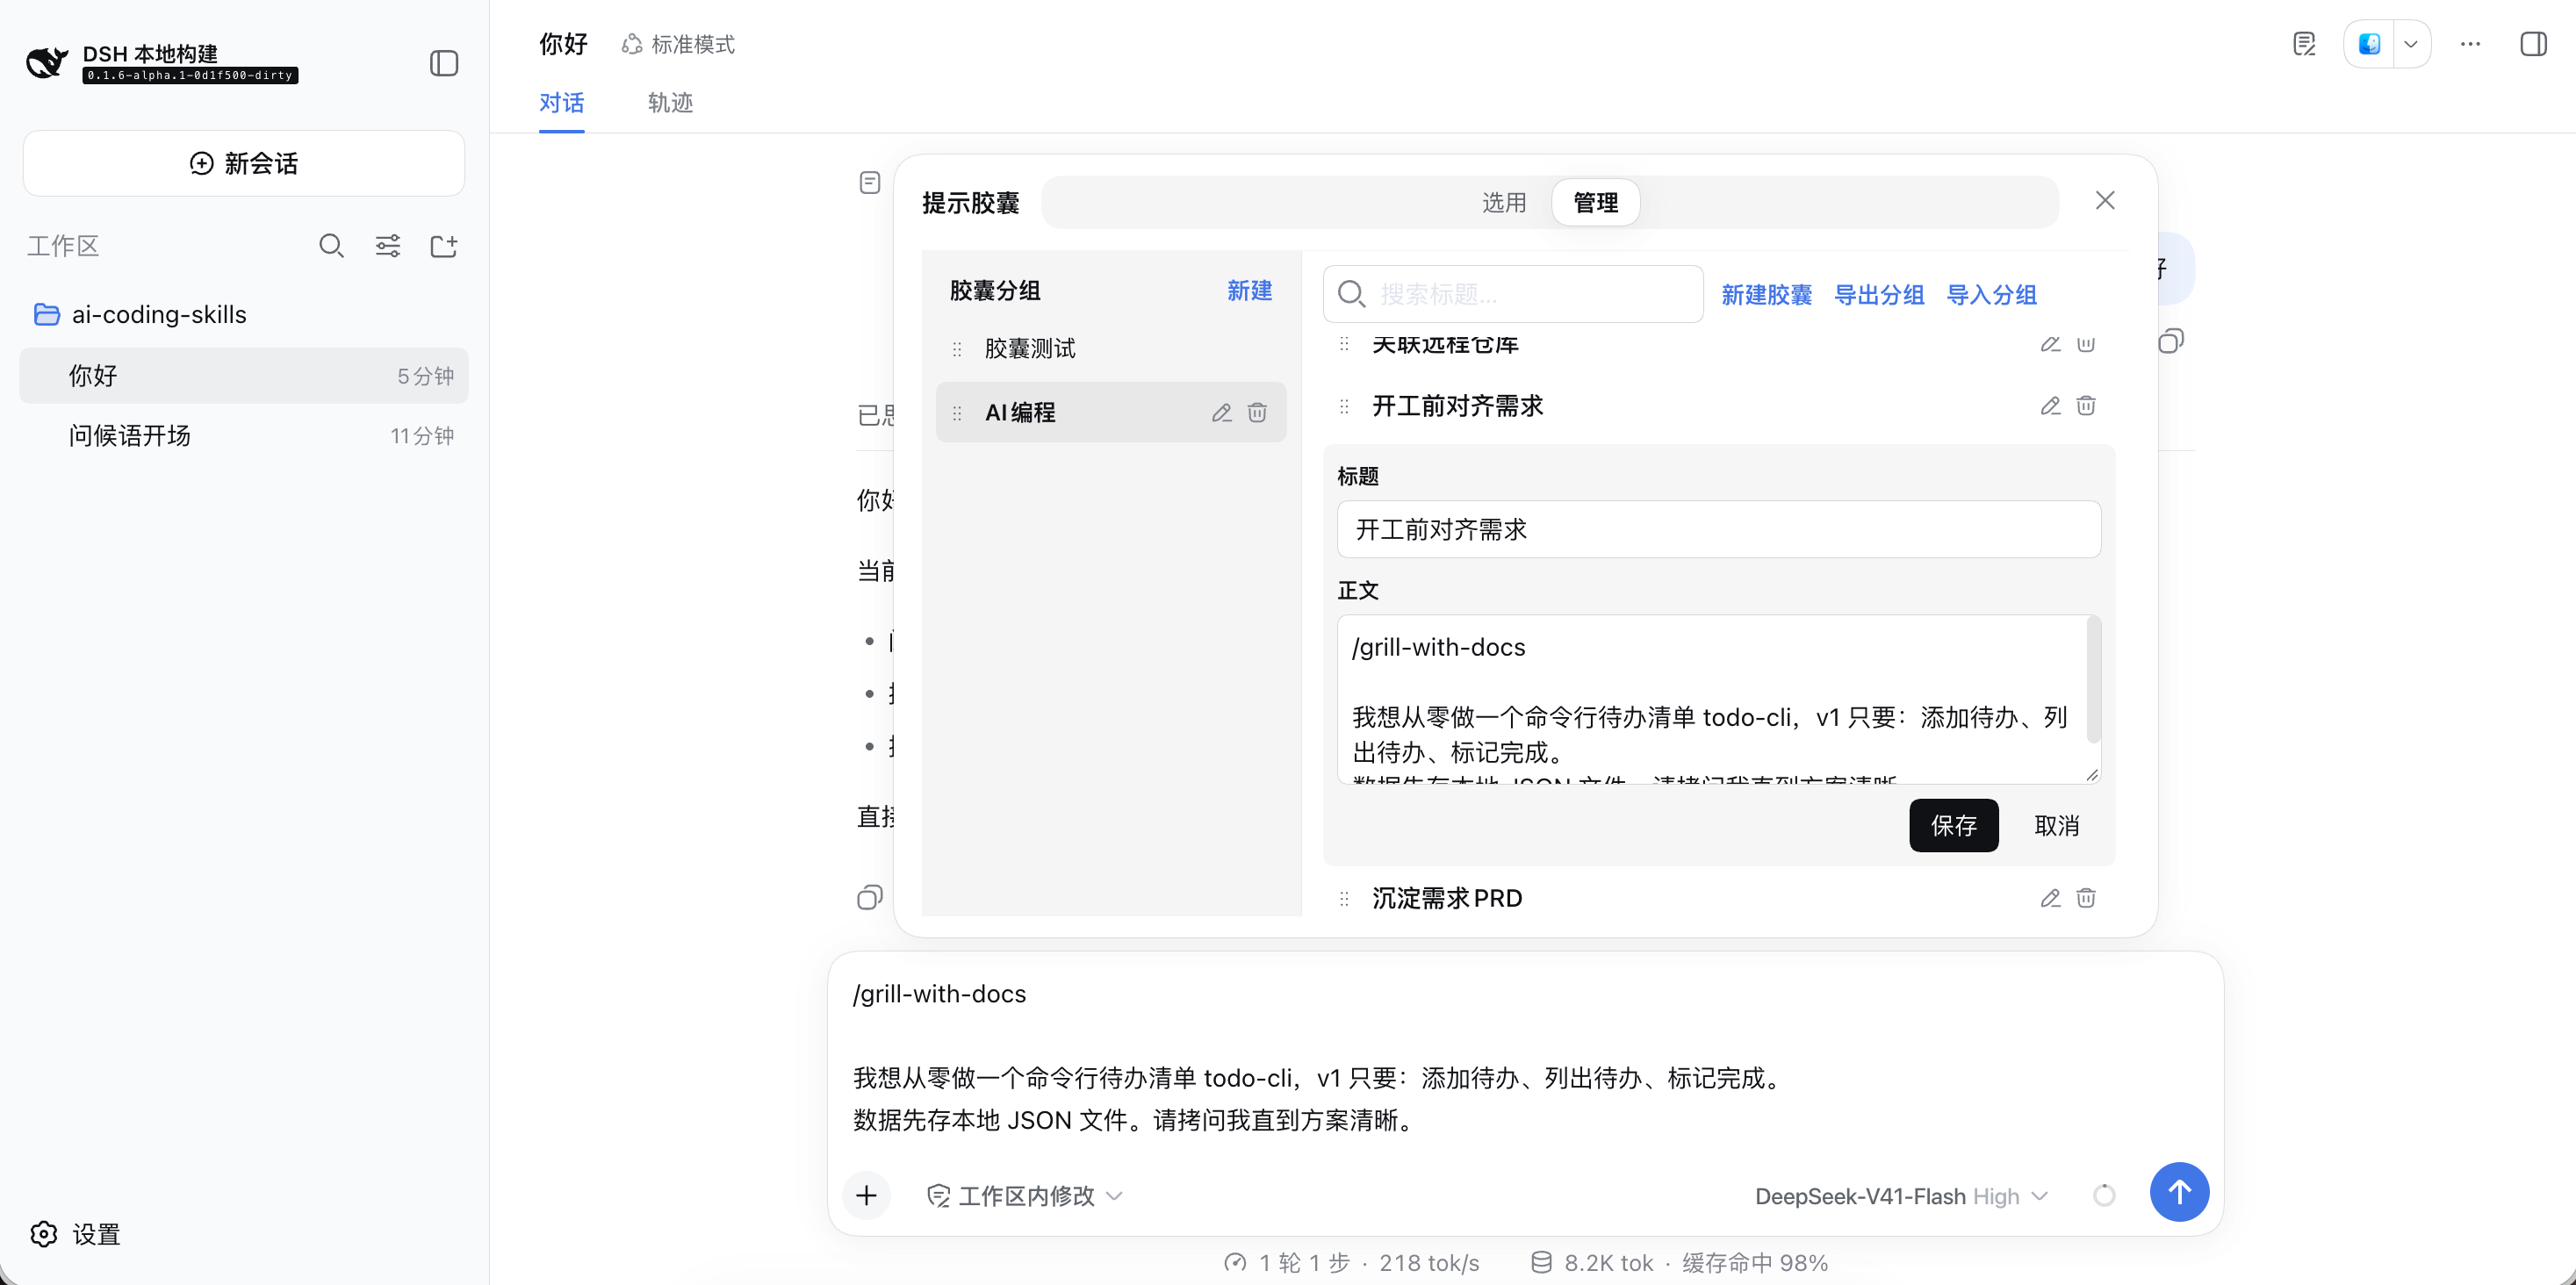Click the DSH whale logo

pos(47,63)
